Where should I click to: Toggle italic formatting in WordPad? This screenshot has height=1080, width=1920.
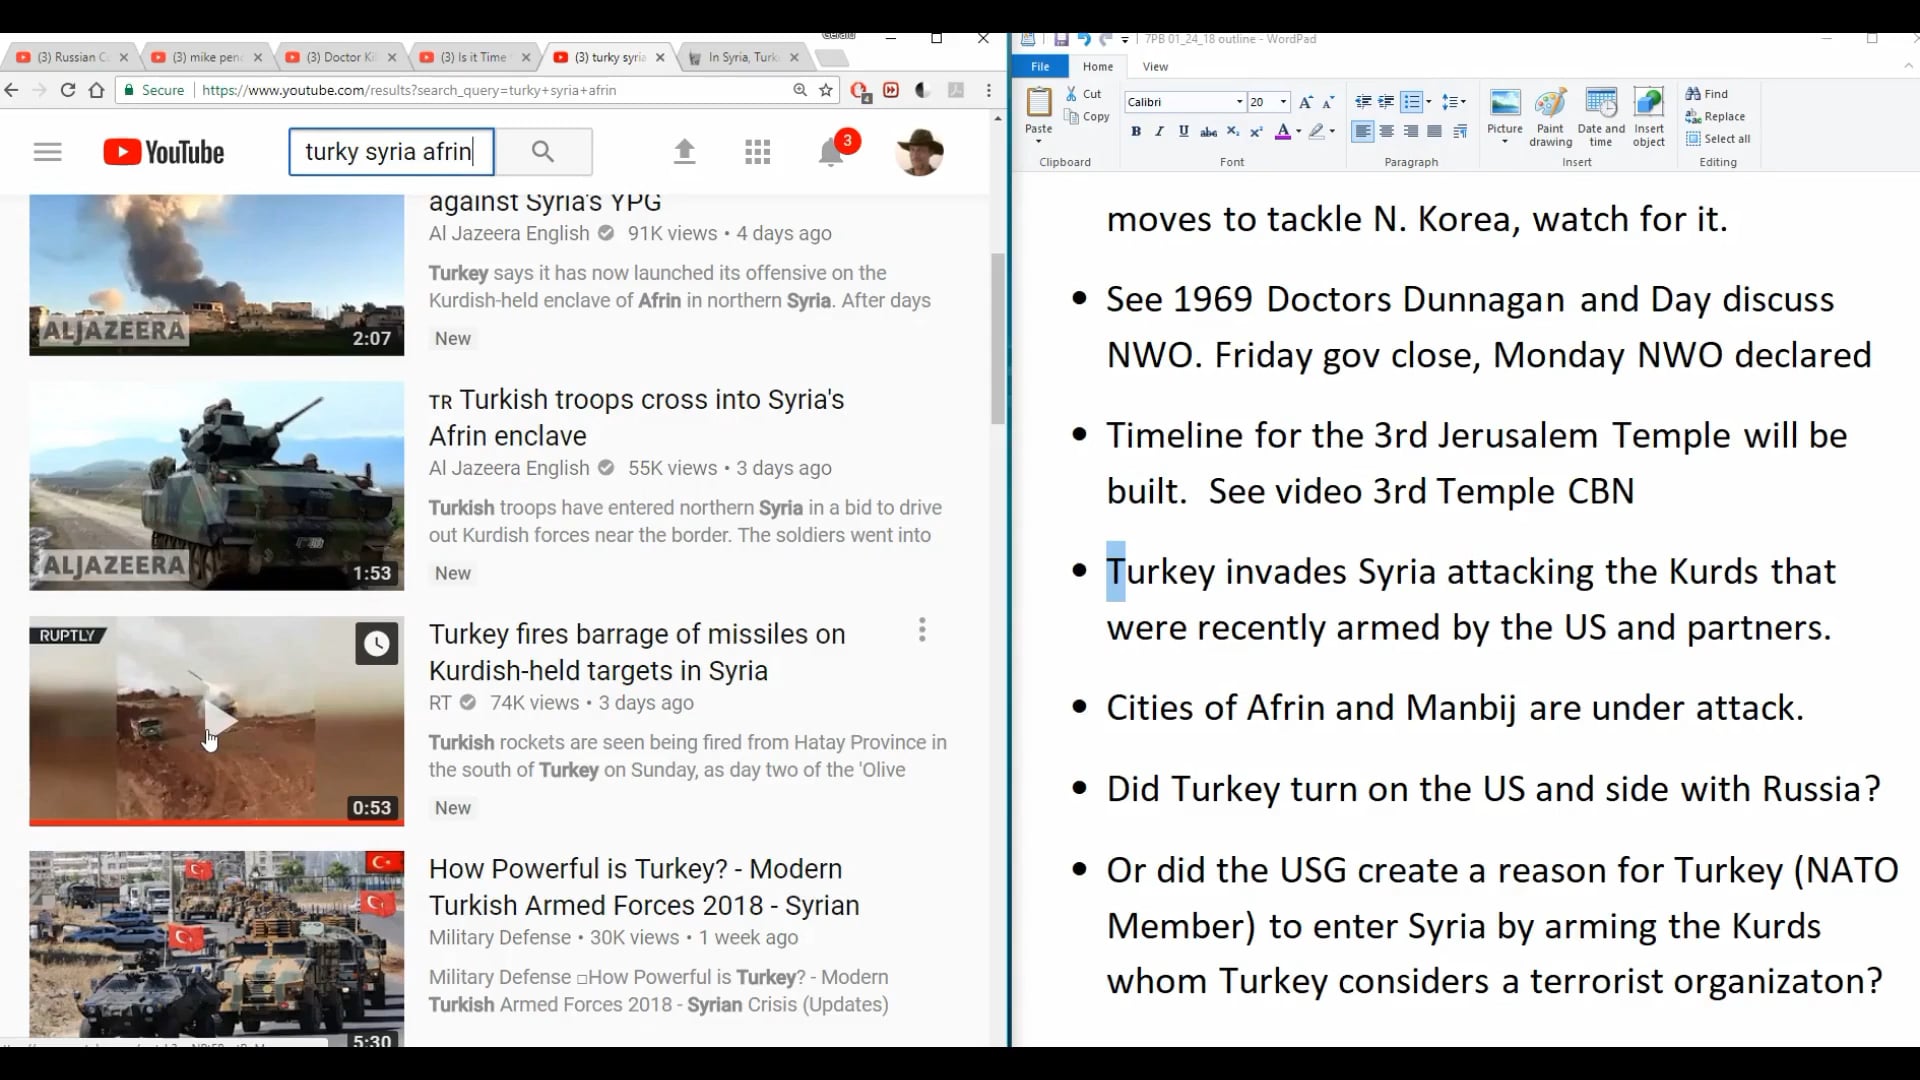point(1159,132)
